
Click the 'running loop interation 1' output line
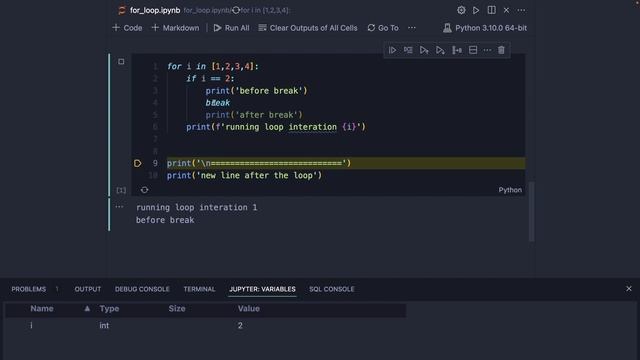[x=196, y=207]
